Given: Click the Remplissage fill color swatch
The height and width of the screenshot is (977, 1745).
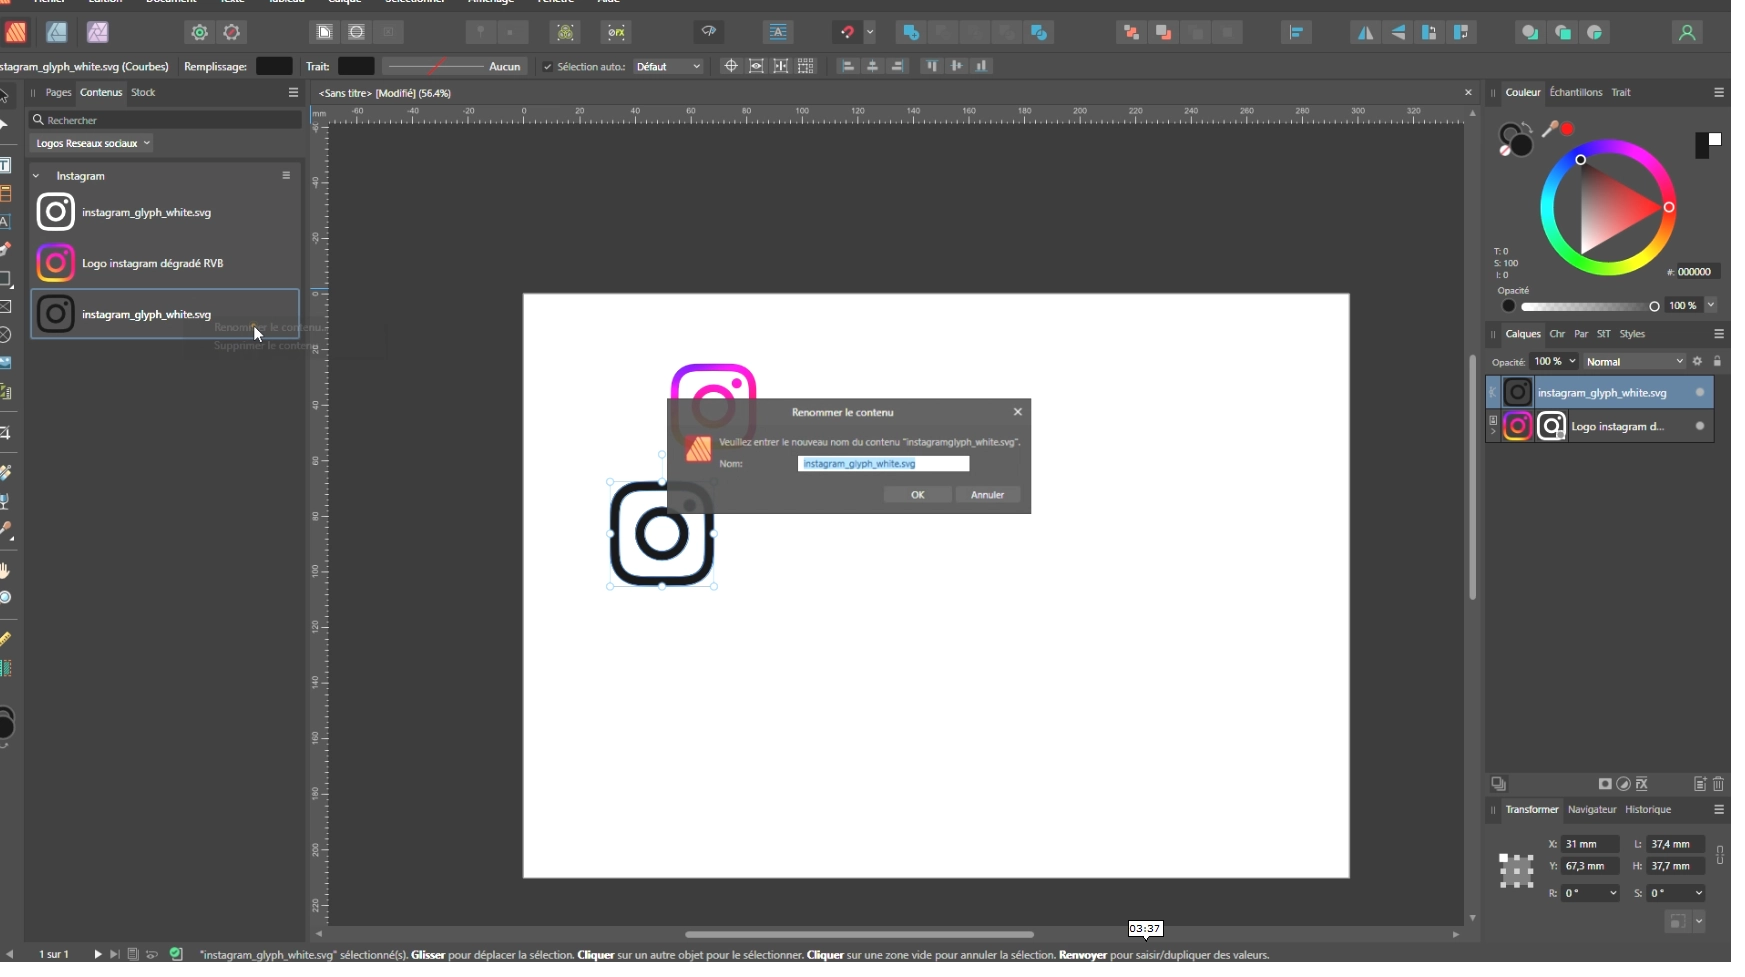Looking at the screenshot, I should click(x=274, y=67).
